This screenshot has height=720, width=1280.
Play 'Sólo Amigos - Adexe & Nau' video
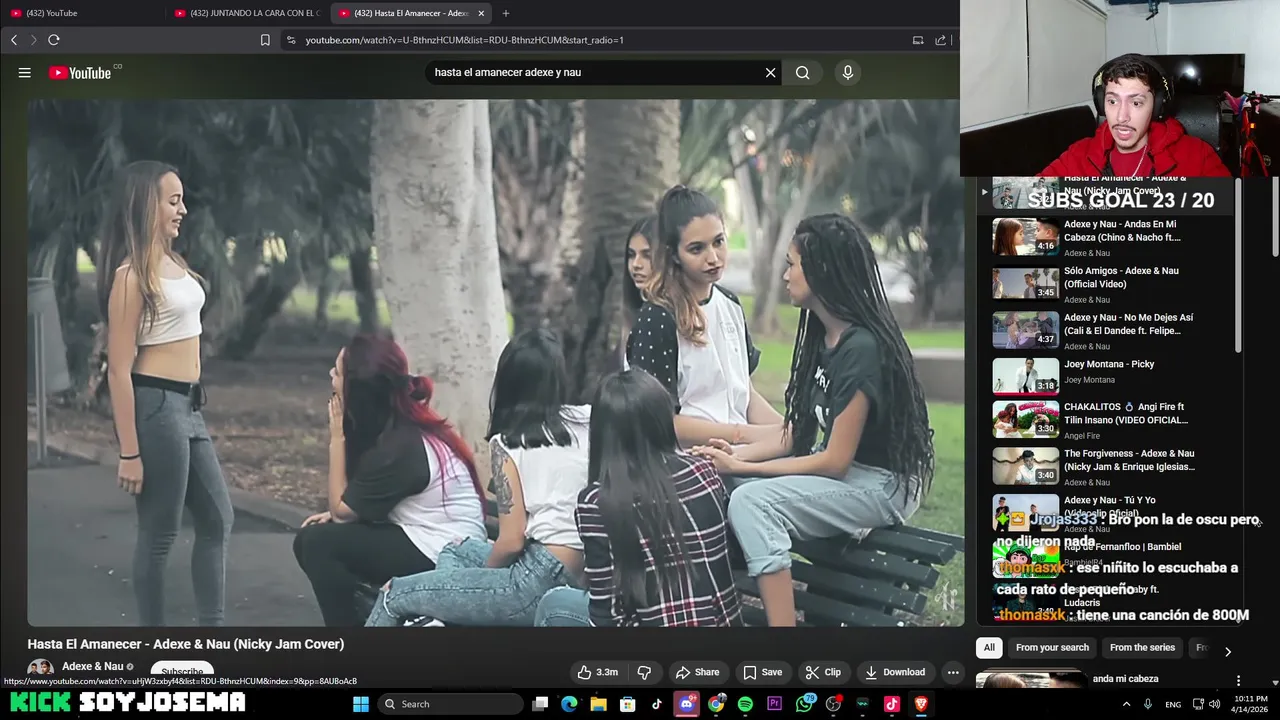pos(1107,284)
